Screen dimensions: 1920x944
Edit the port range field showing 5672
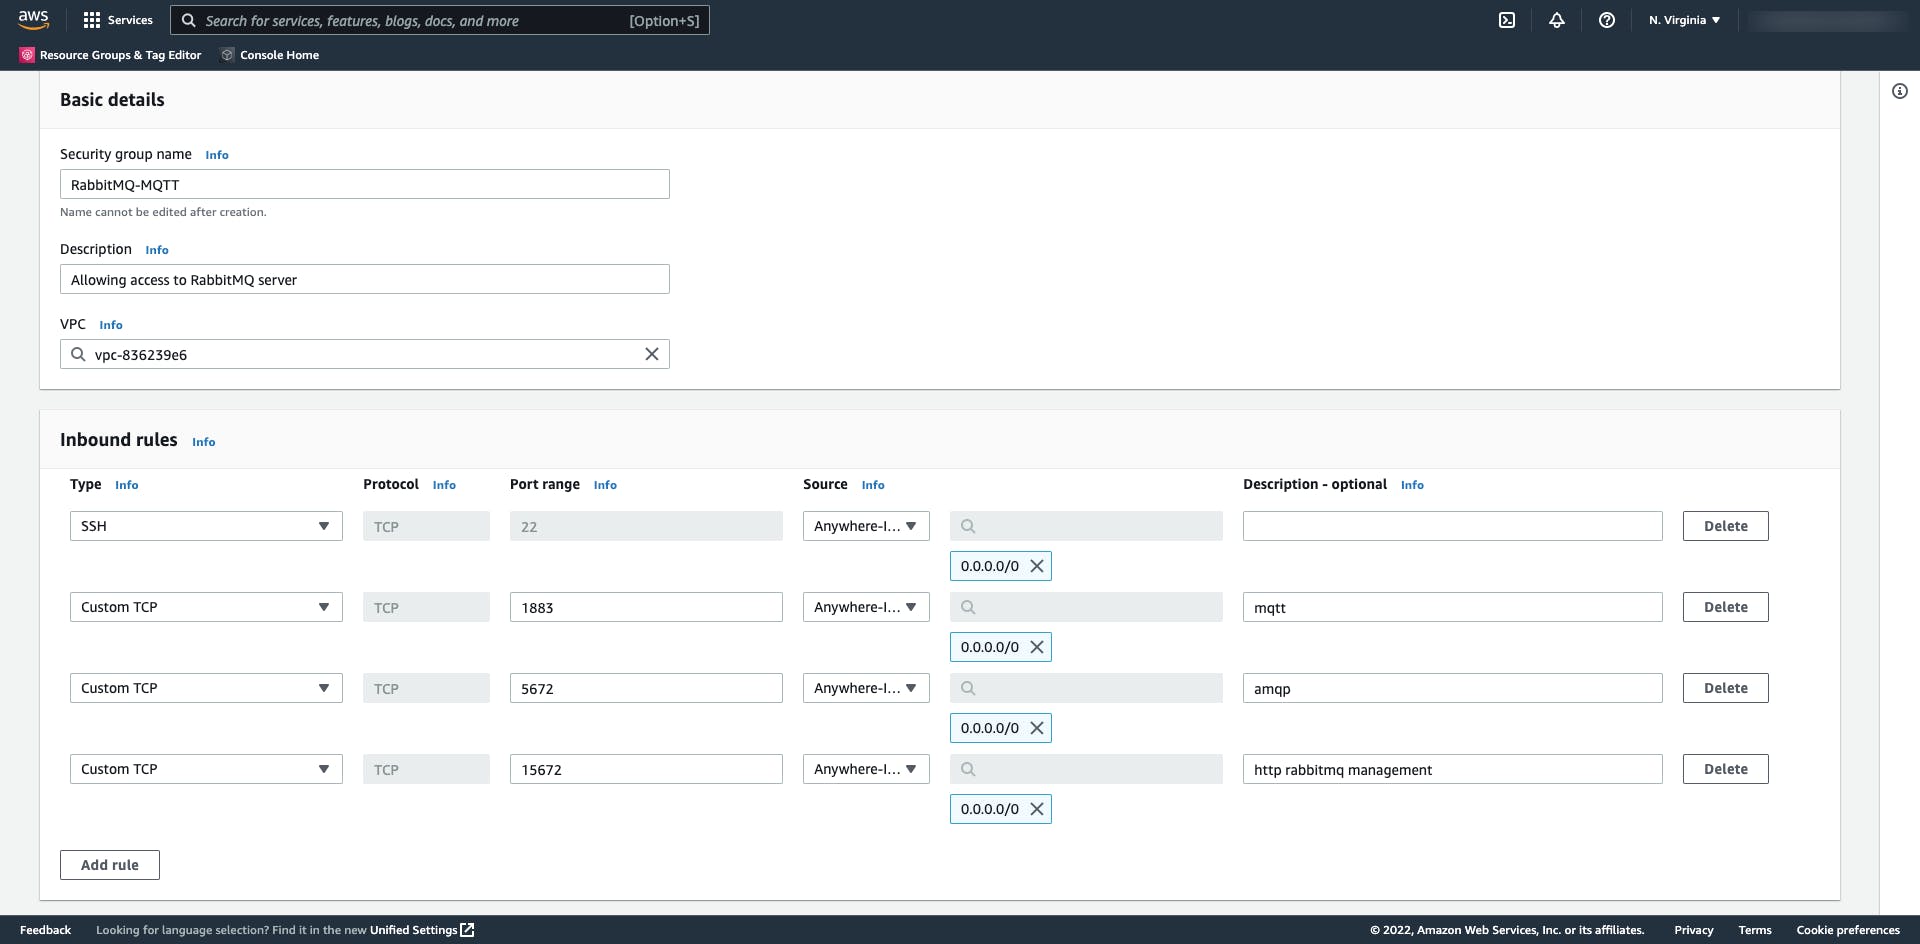[646, 688]
